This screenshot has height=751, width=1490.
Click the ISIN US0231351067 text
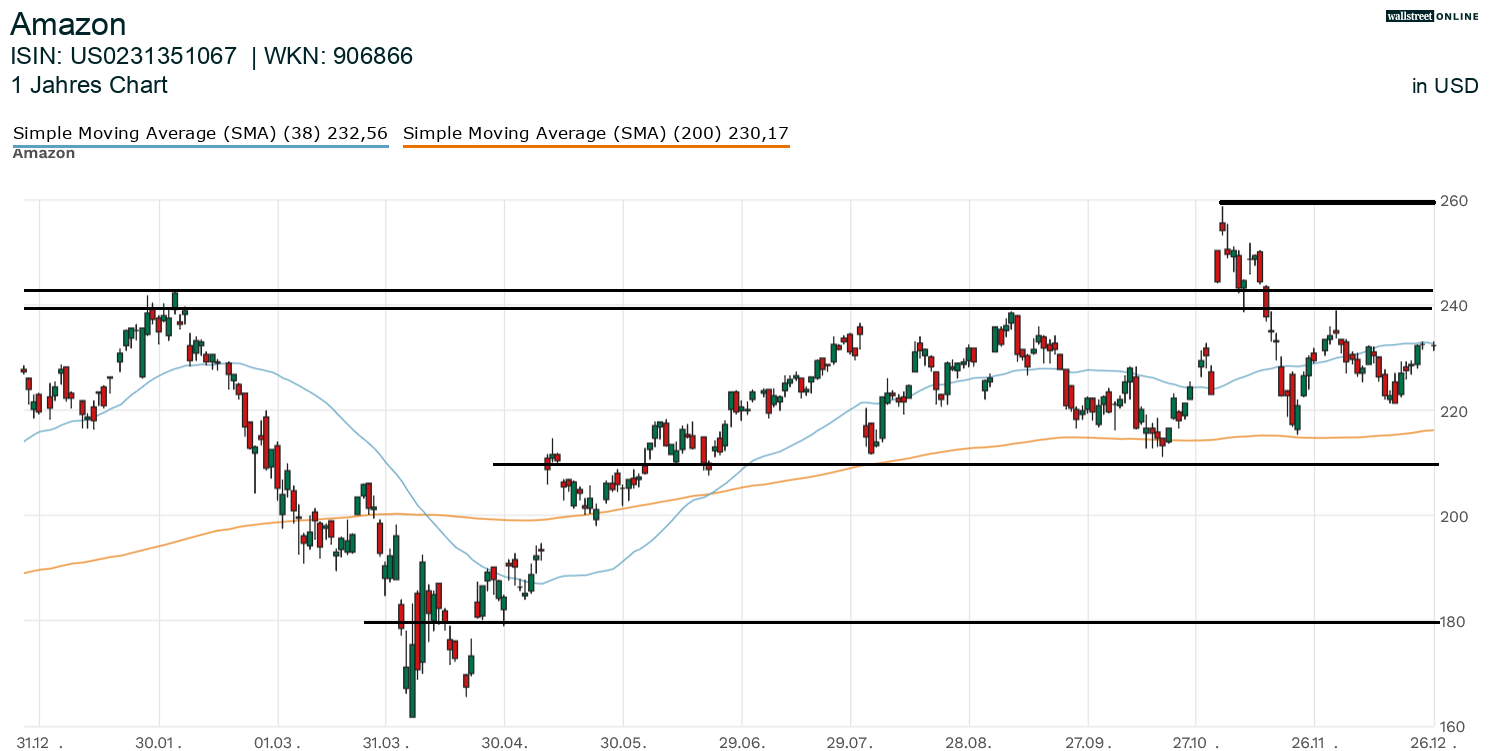coord(124,56)
